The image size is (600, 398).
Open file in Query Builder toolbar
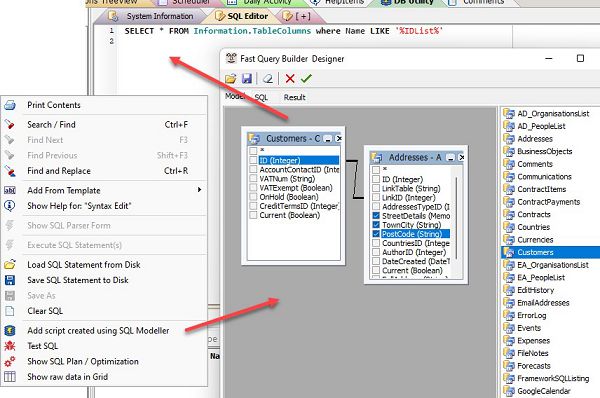pyautogui.click(x=230, y=78)
